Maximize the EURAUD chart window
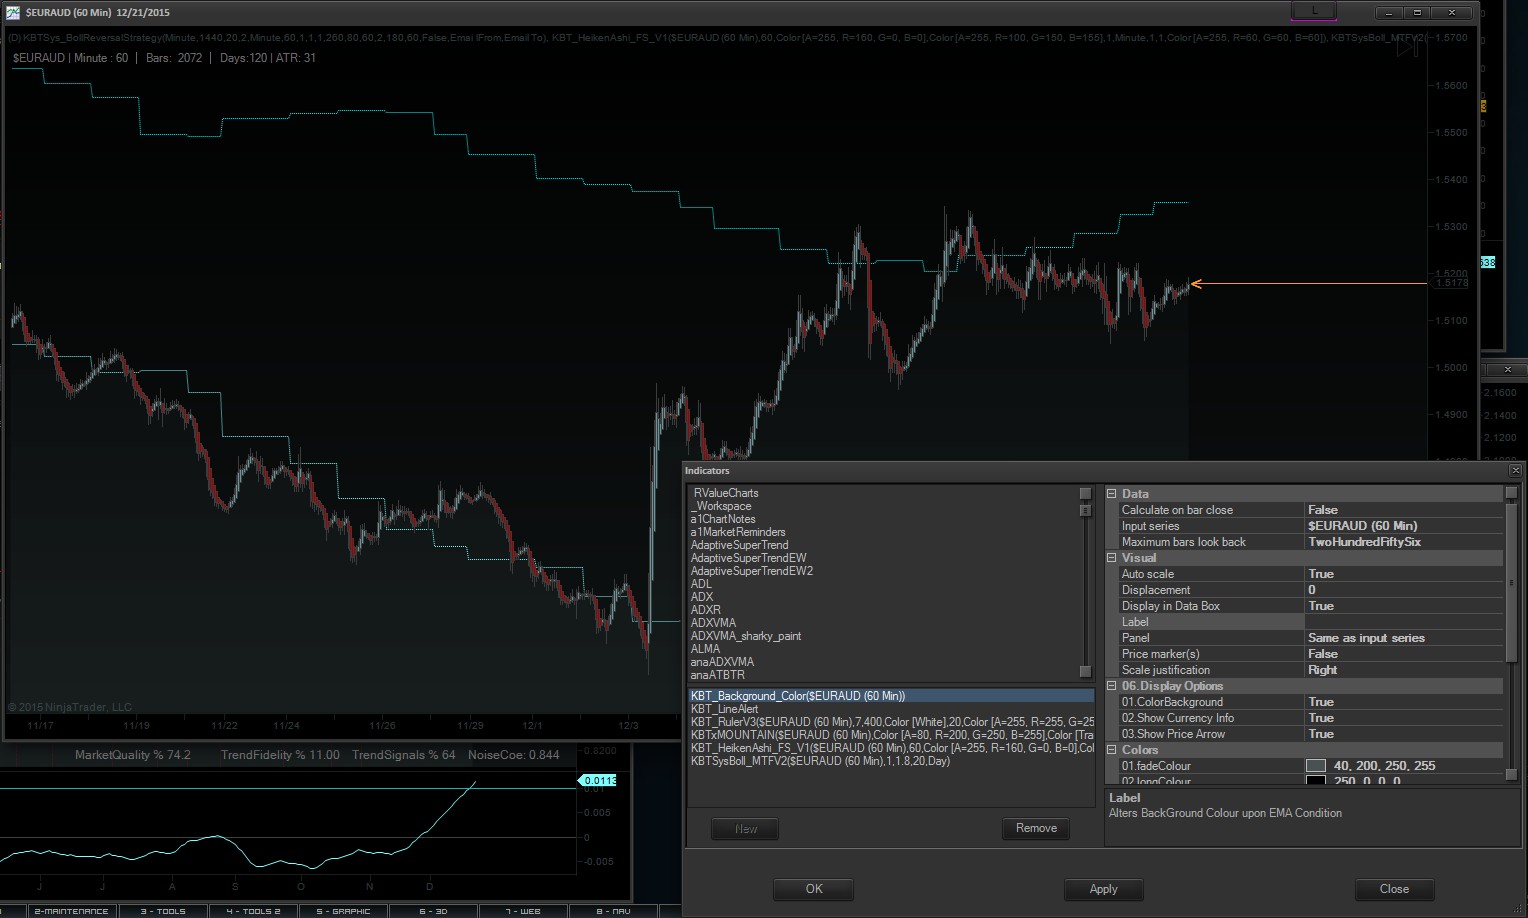The height and width of the screenshot is (918, 1528). (x=1417, y=13)
